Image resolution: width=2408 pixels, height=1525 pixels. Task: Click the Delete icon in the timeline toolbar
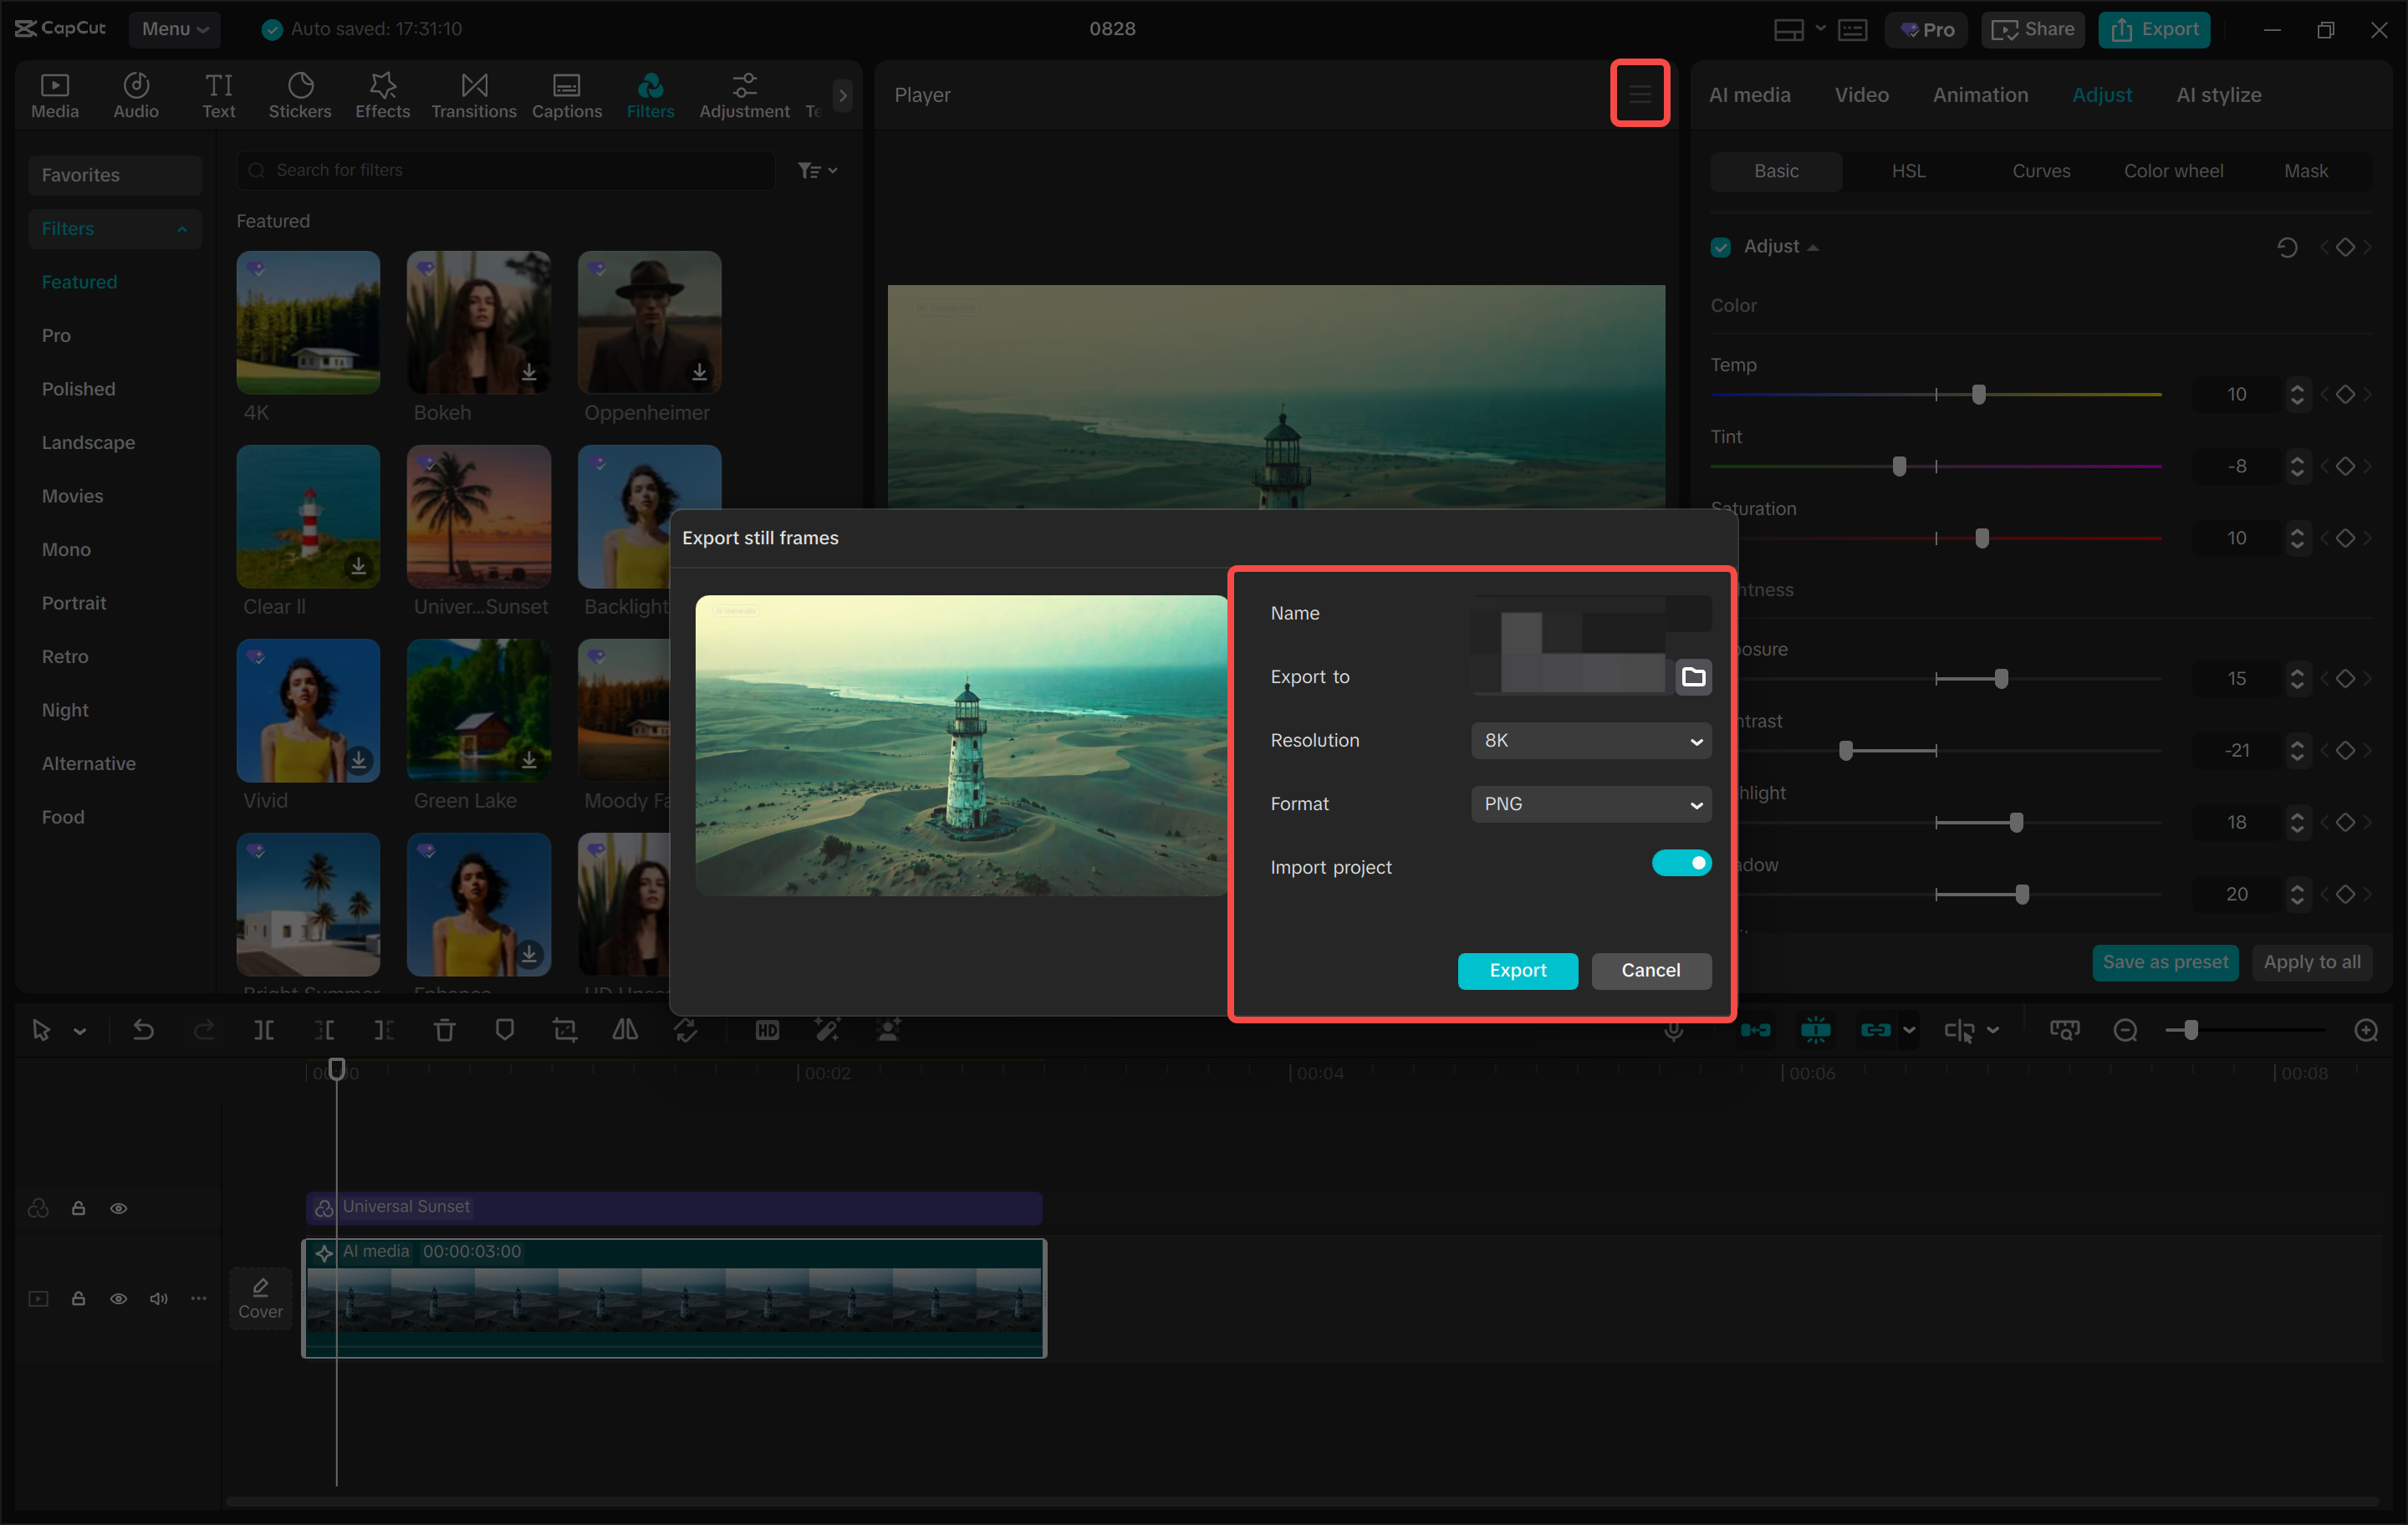pos(445,1030)
